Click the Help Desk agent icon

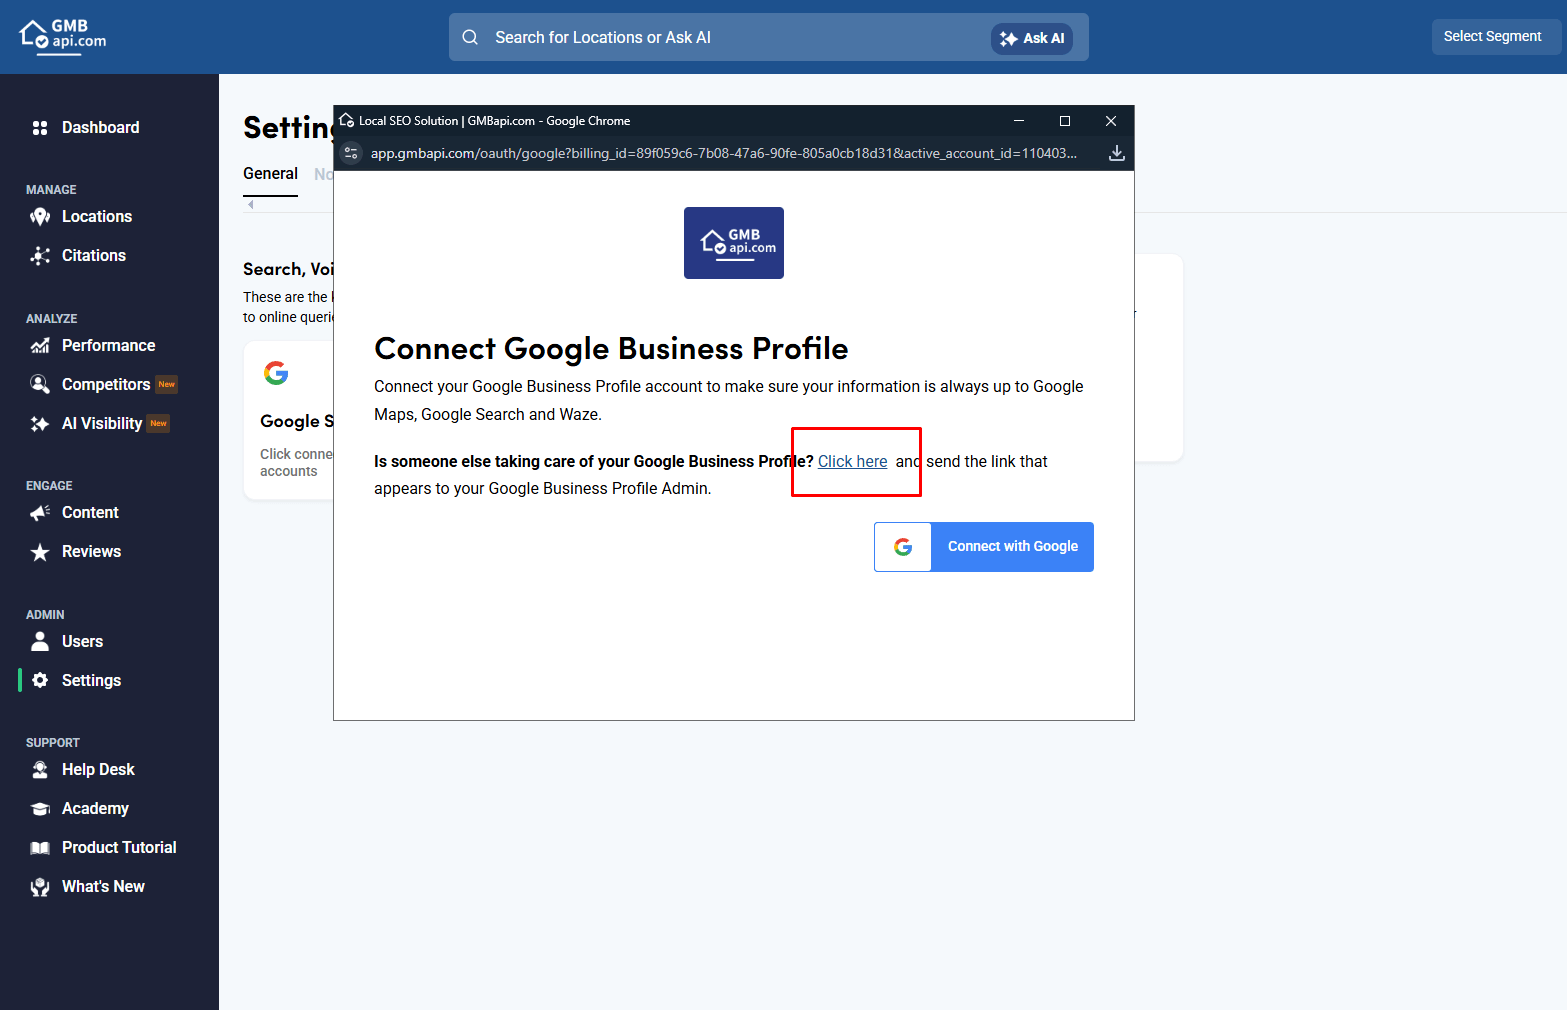40,770
